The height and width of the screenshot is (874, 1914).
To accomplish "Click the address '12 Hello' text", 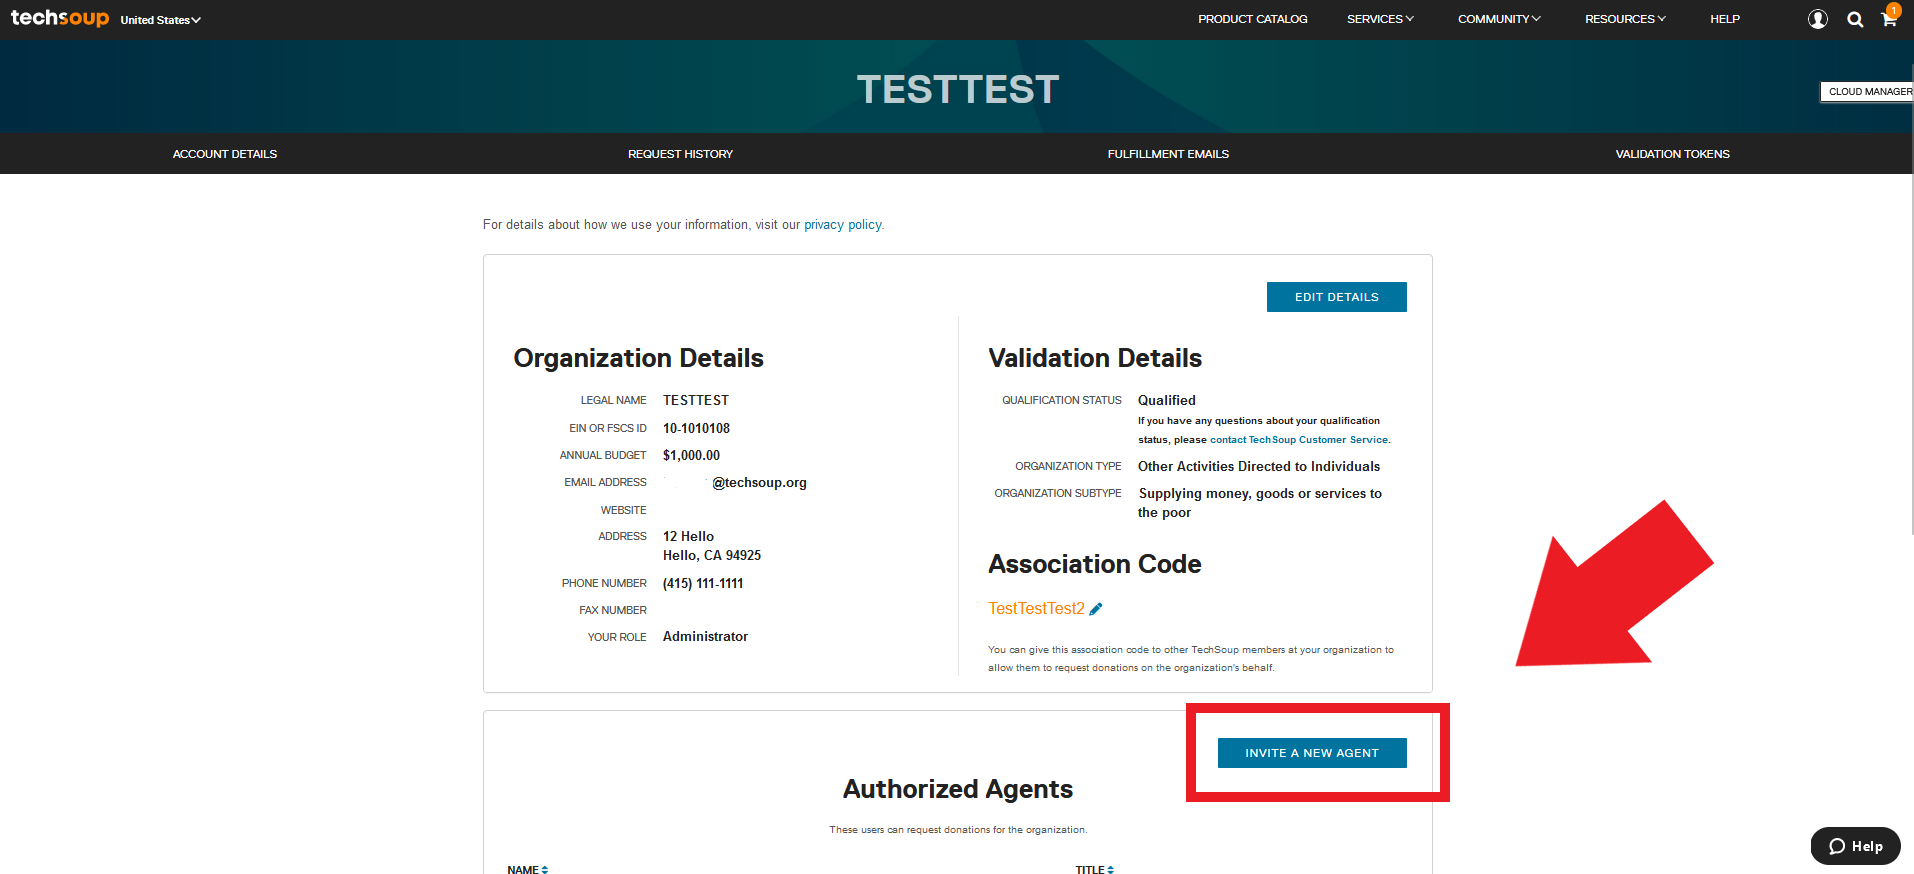I will pos(688,537).
